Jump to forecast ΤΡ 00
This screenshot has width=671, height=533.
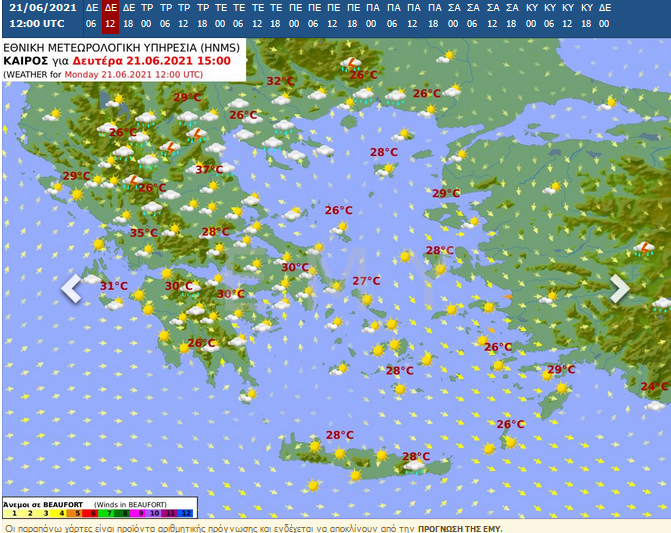coord(147,16)
